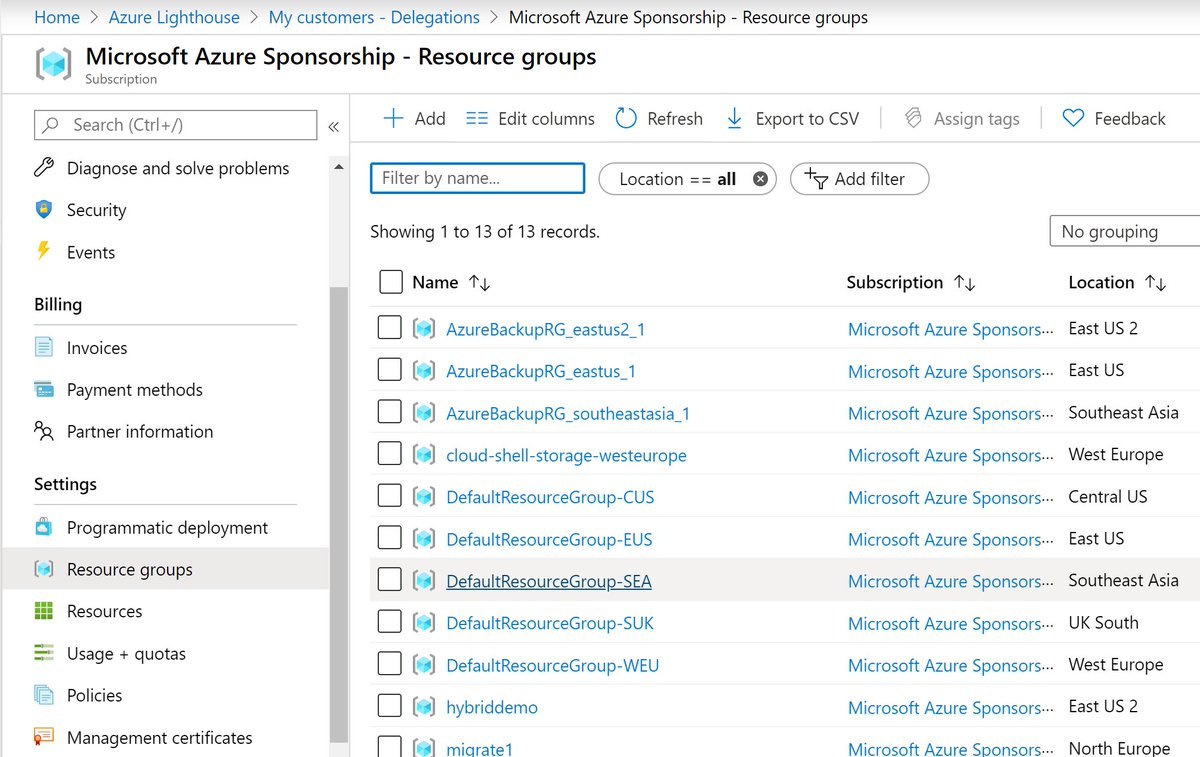
Task: Check the cloud-shell-storage-westeurope row checkbox
Action: tap(390, 453)
